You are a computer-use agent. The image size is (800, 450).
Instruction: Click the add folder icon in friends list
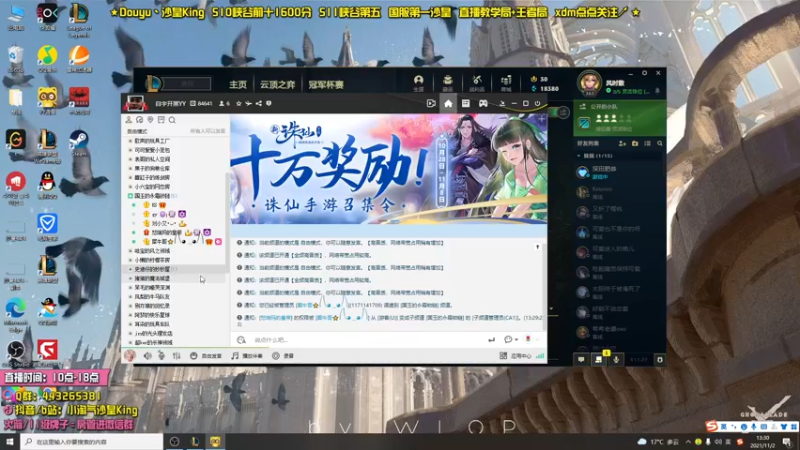pos(635,144)
